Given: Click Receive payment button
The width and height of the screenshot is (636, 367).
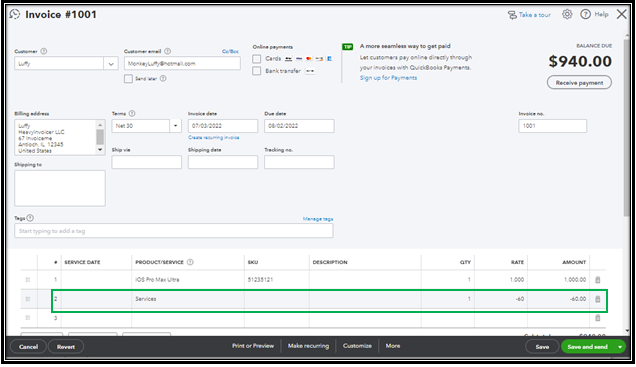Looking at the screenshot, I should pos(579,83).
